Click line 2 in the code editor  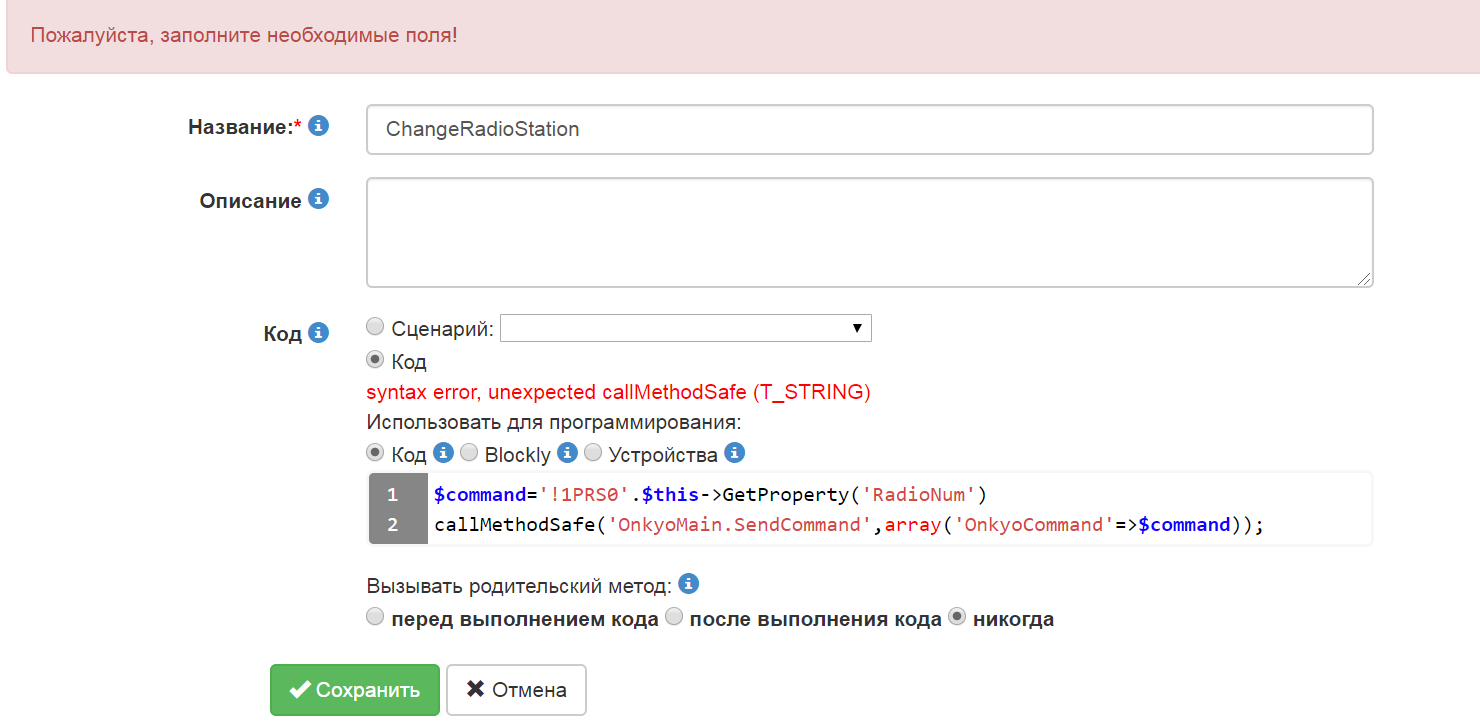coord(848,525)
